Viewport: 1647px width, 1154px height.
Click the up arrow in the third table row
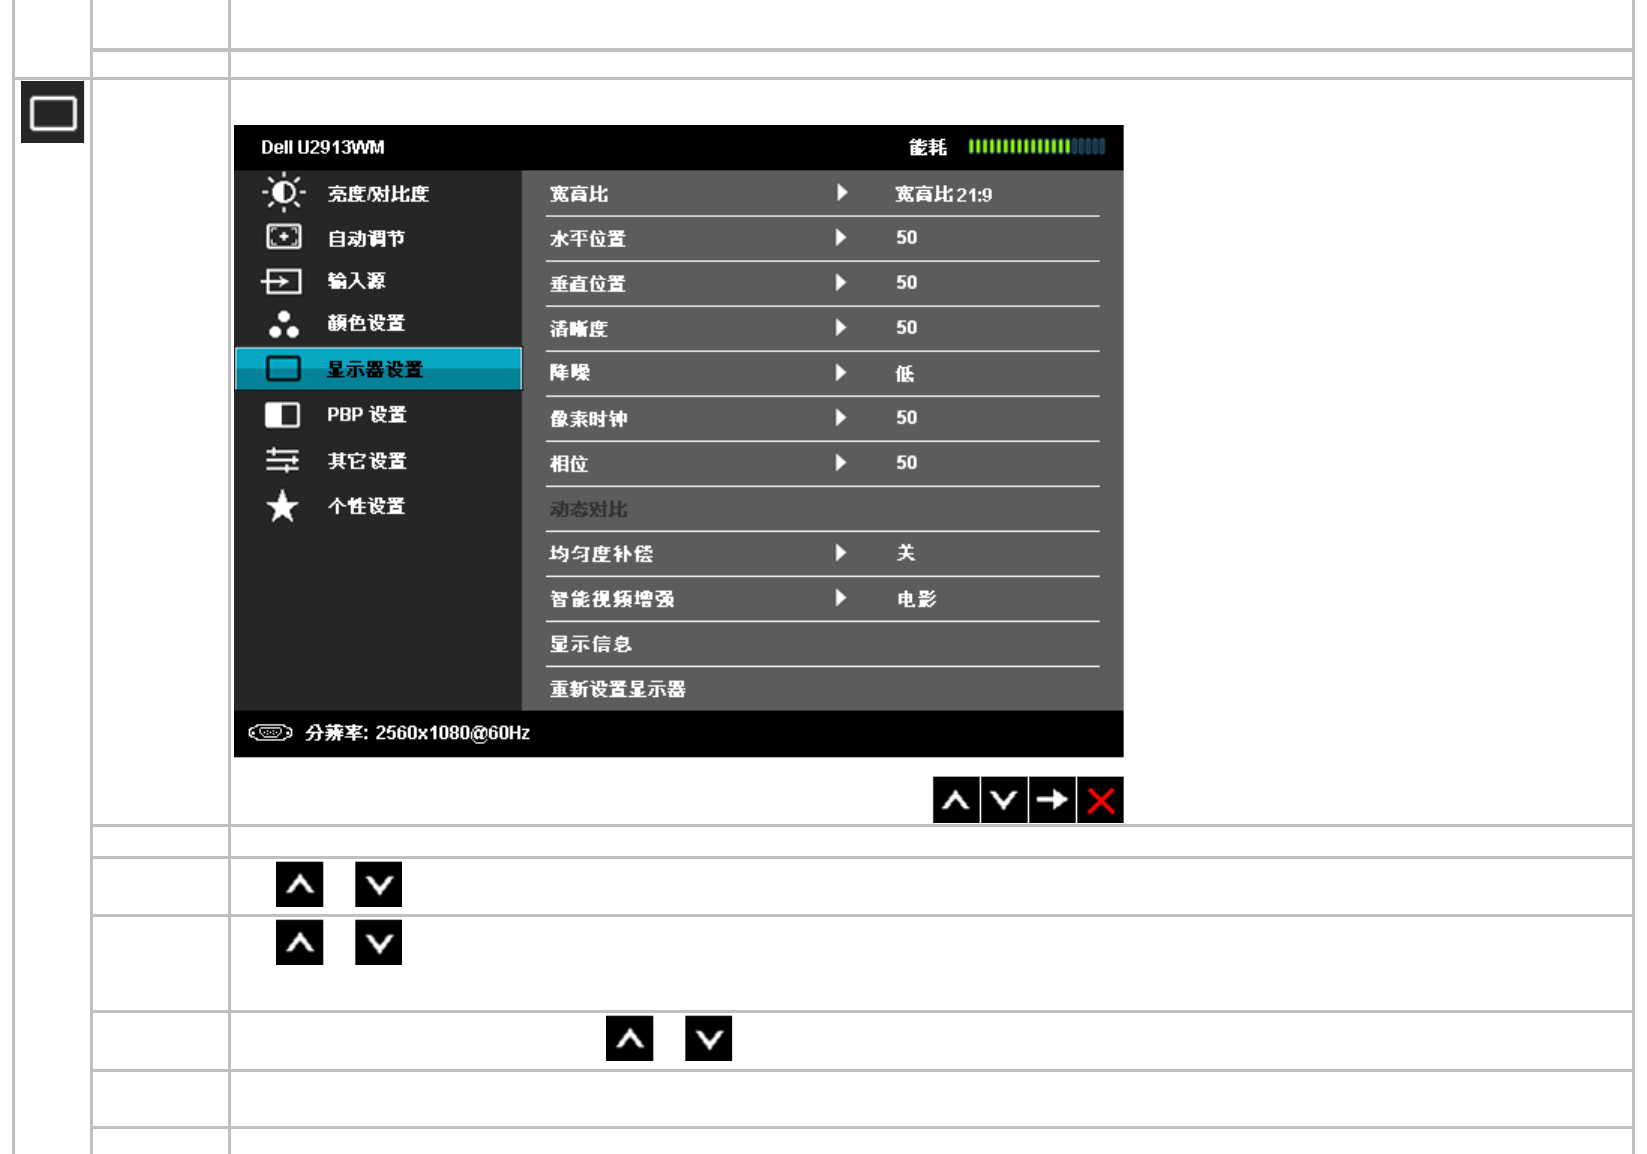pos(630,1039)
